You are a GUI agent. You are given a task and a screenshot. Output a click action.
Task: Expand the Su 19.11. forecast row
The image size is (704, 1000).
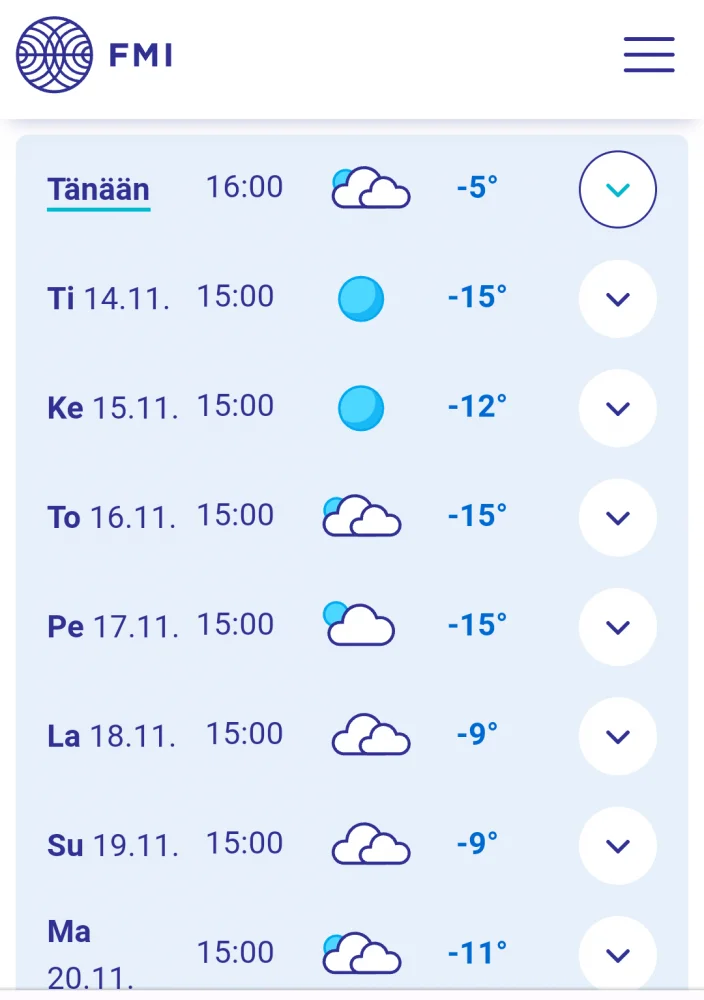618,845
